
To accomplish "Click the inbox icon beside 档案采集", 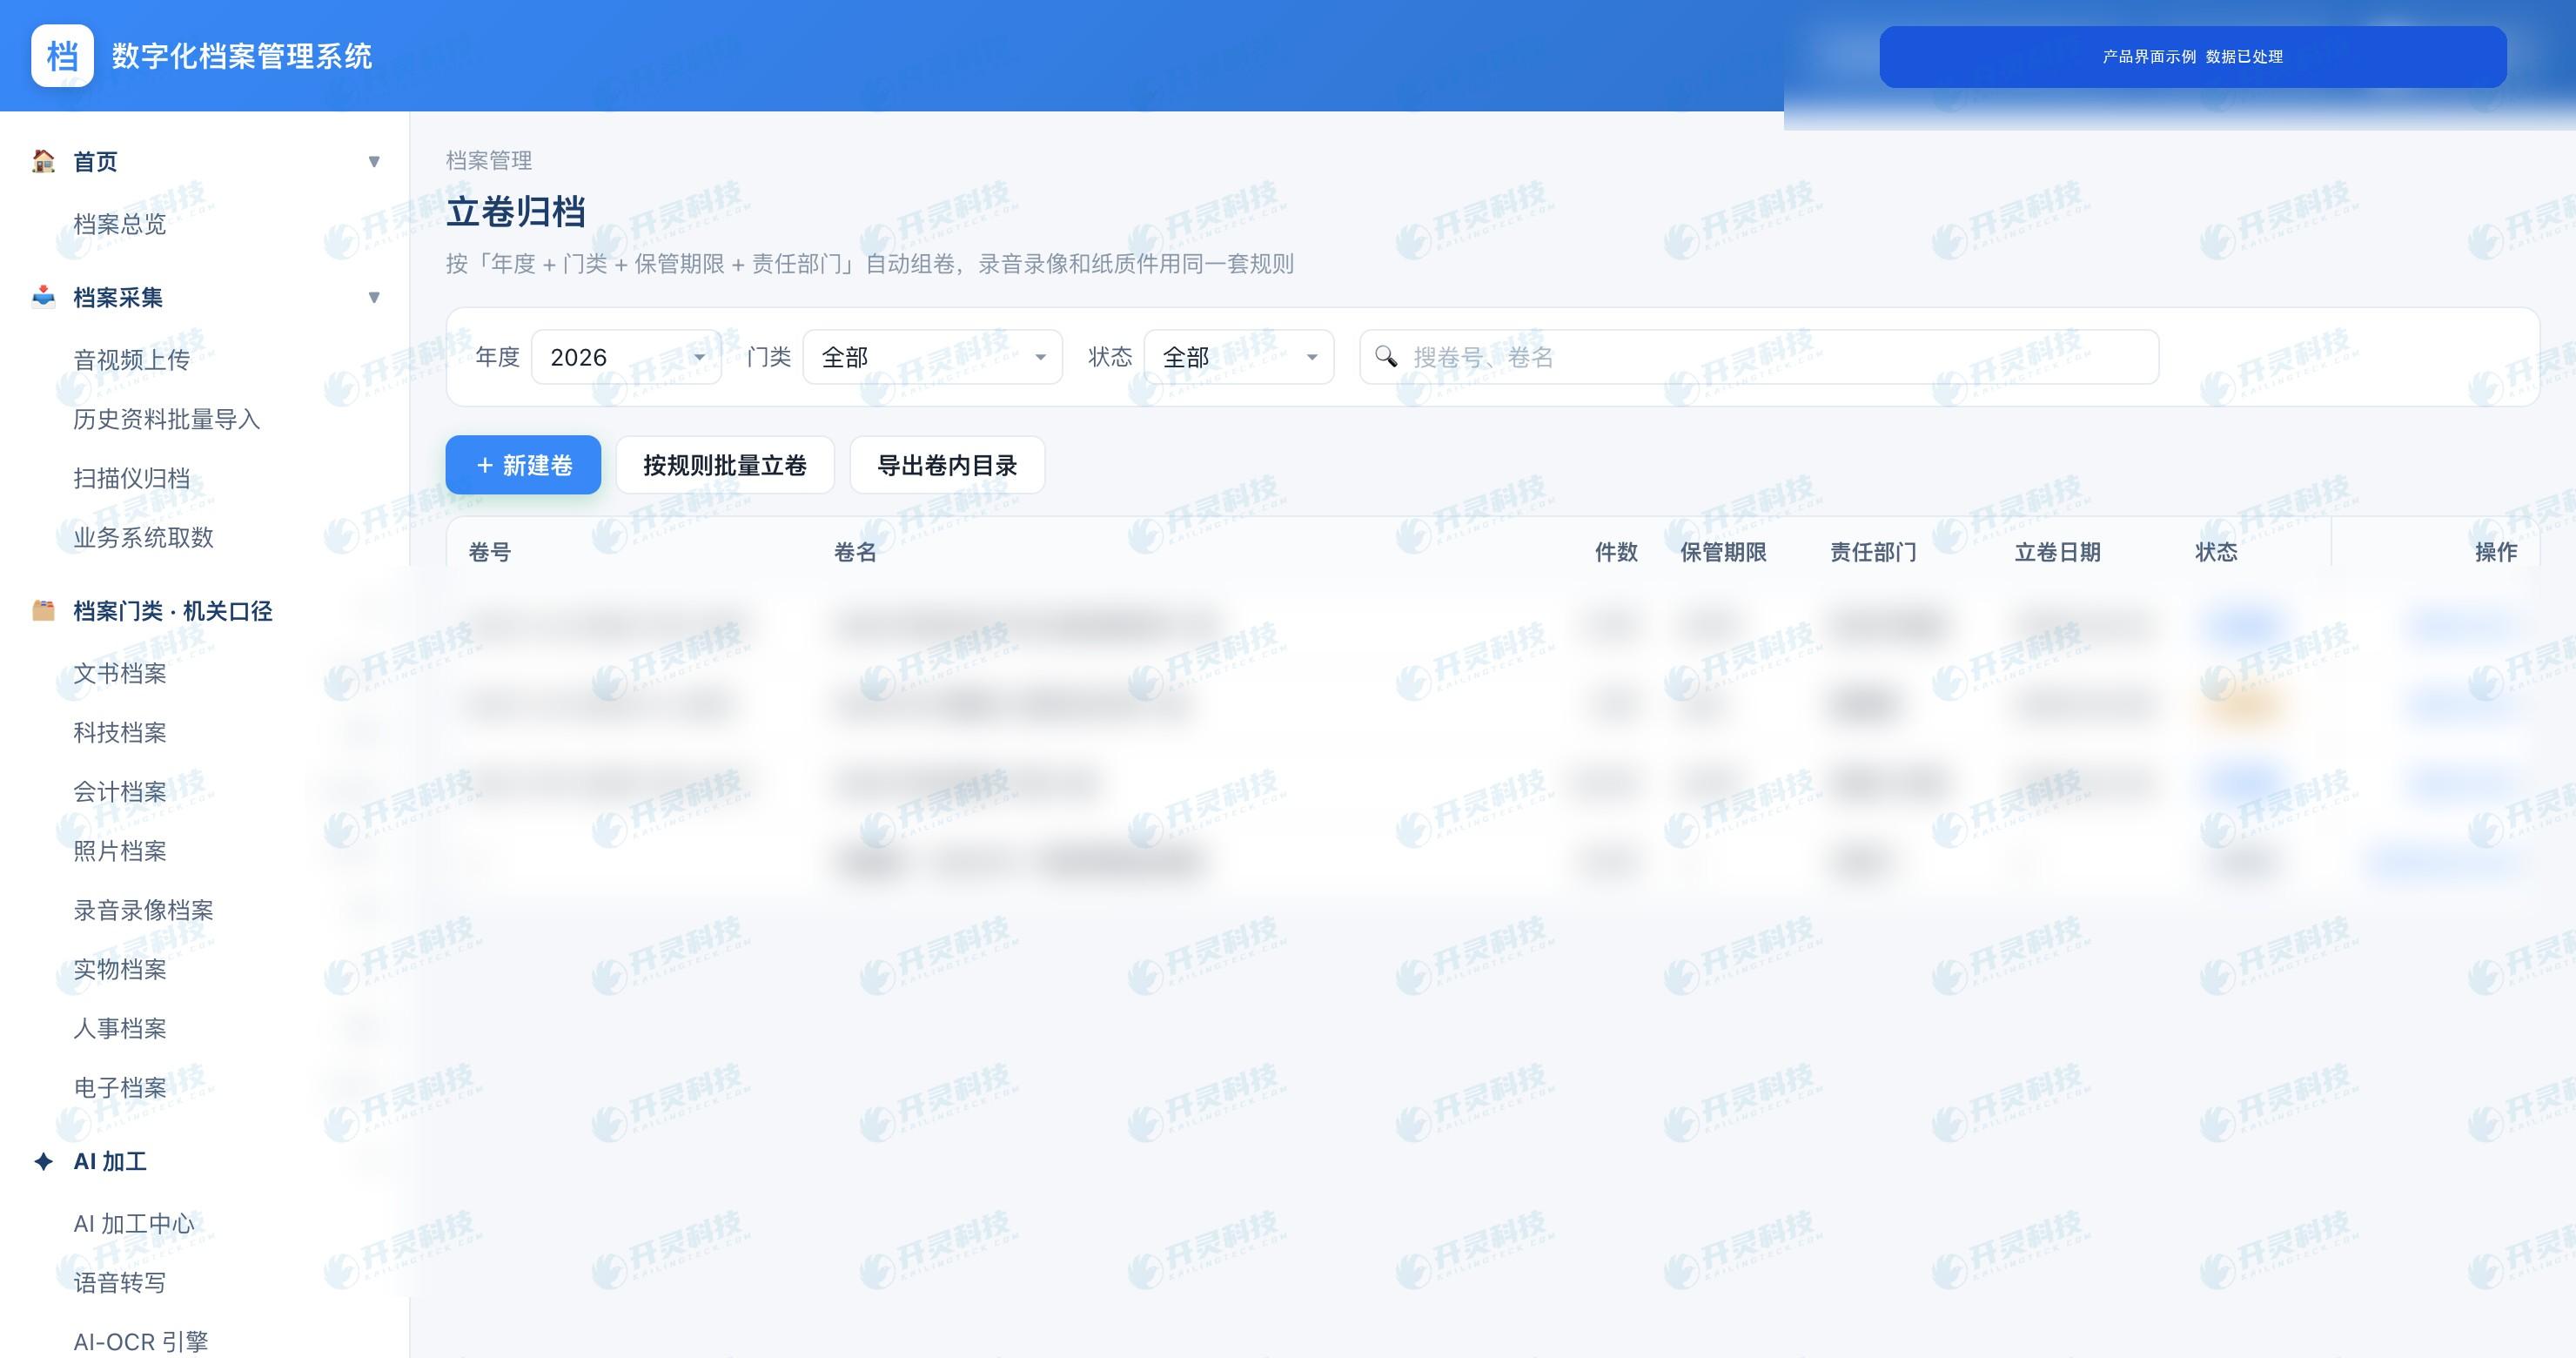I will (43, 297).
